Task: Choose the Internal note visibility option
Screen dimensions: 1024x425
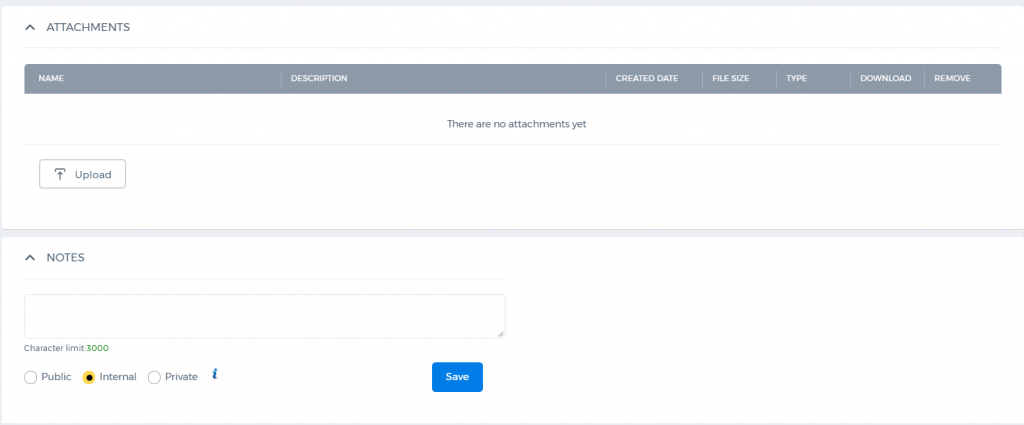Action: pos(90,377)
